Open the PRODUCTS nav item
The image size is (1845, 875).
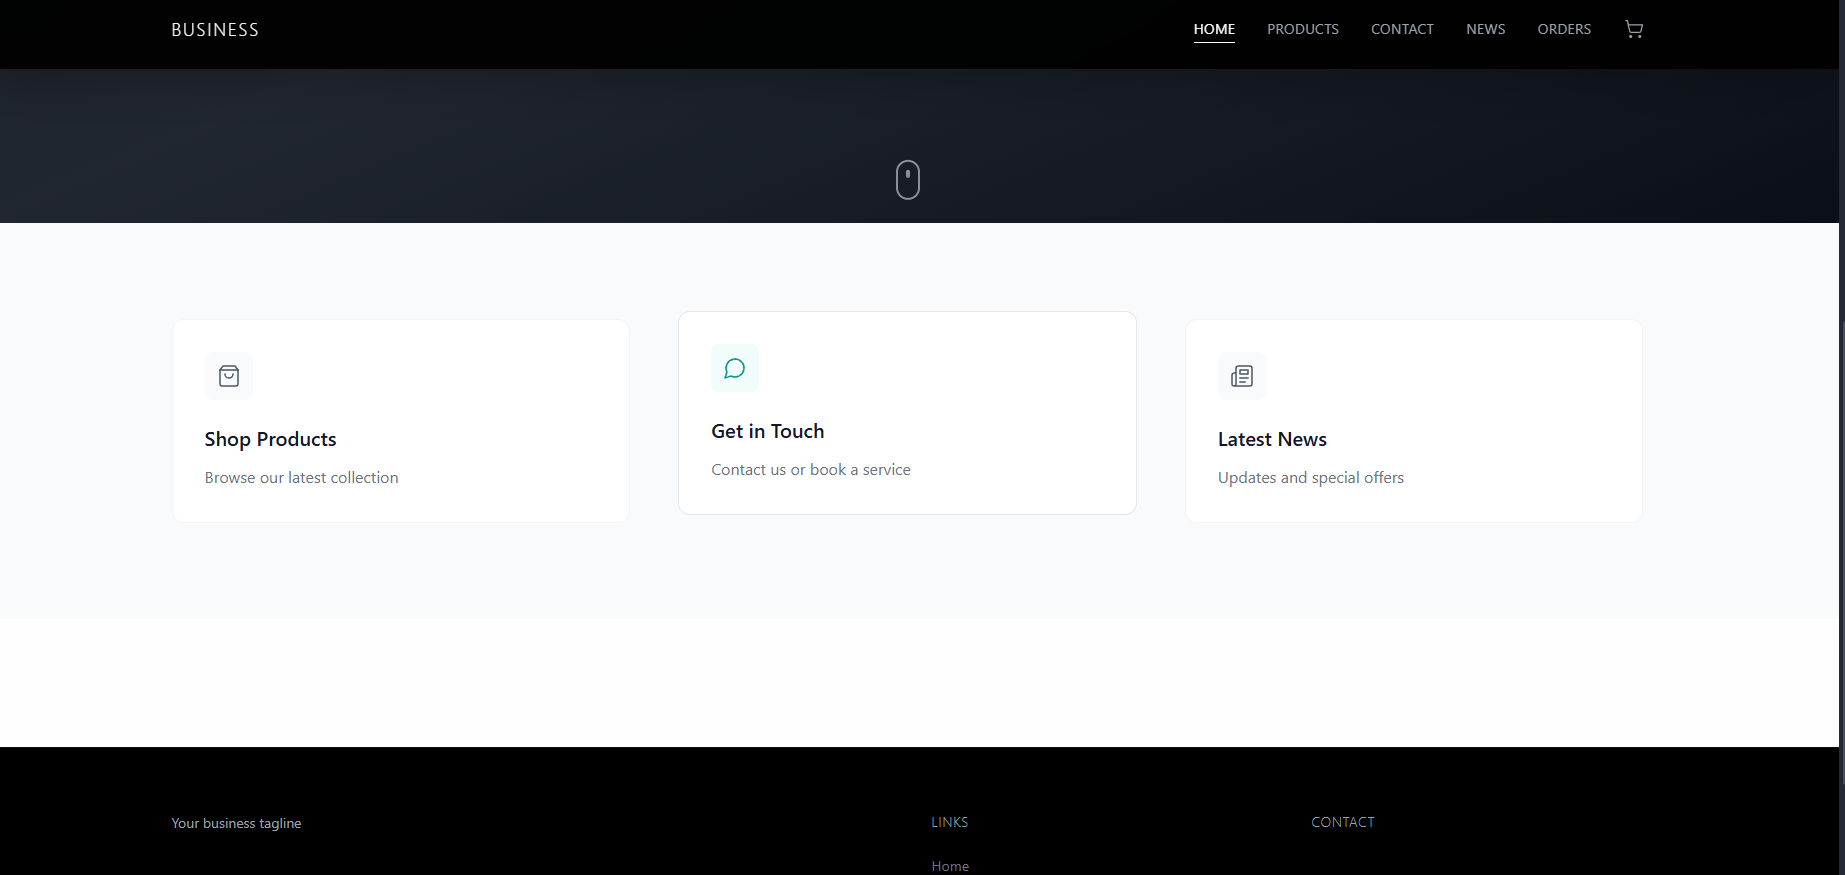pyautogui.click(x=1303, y=30)
